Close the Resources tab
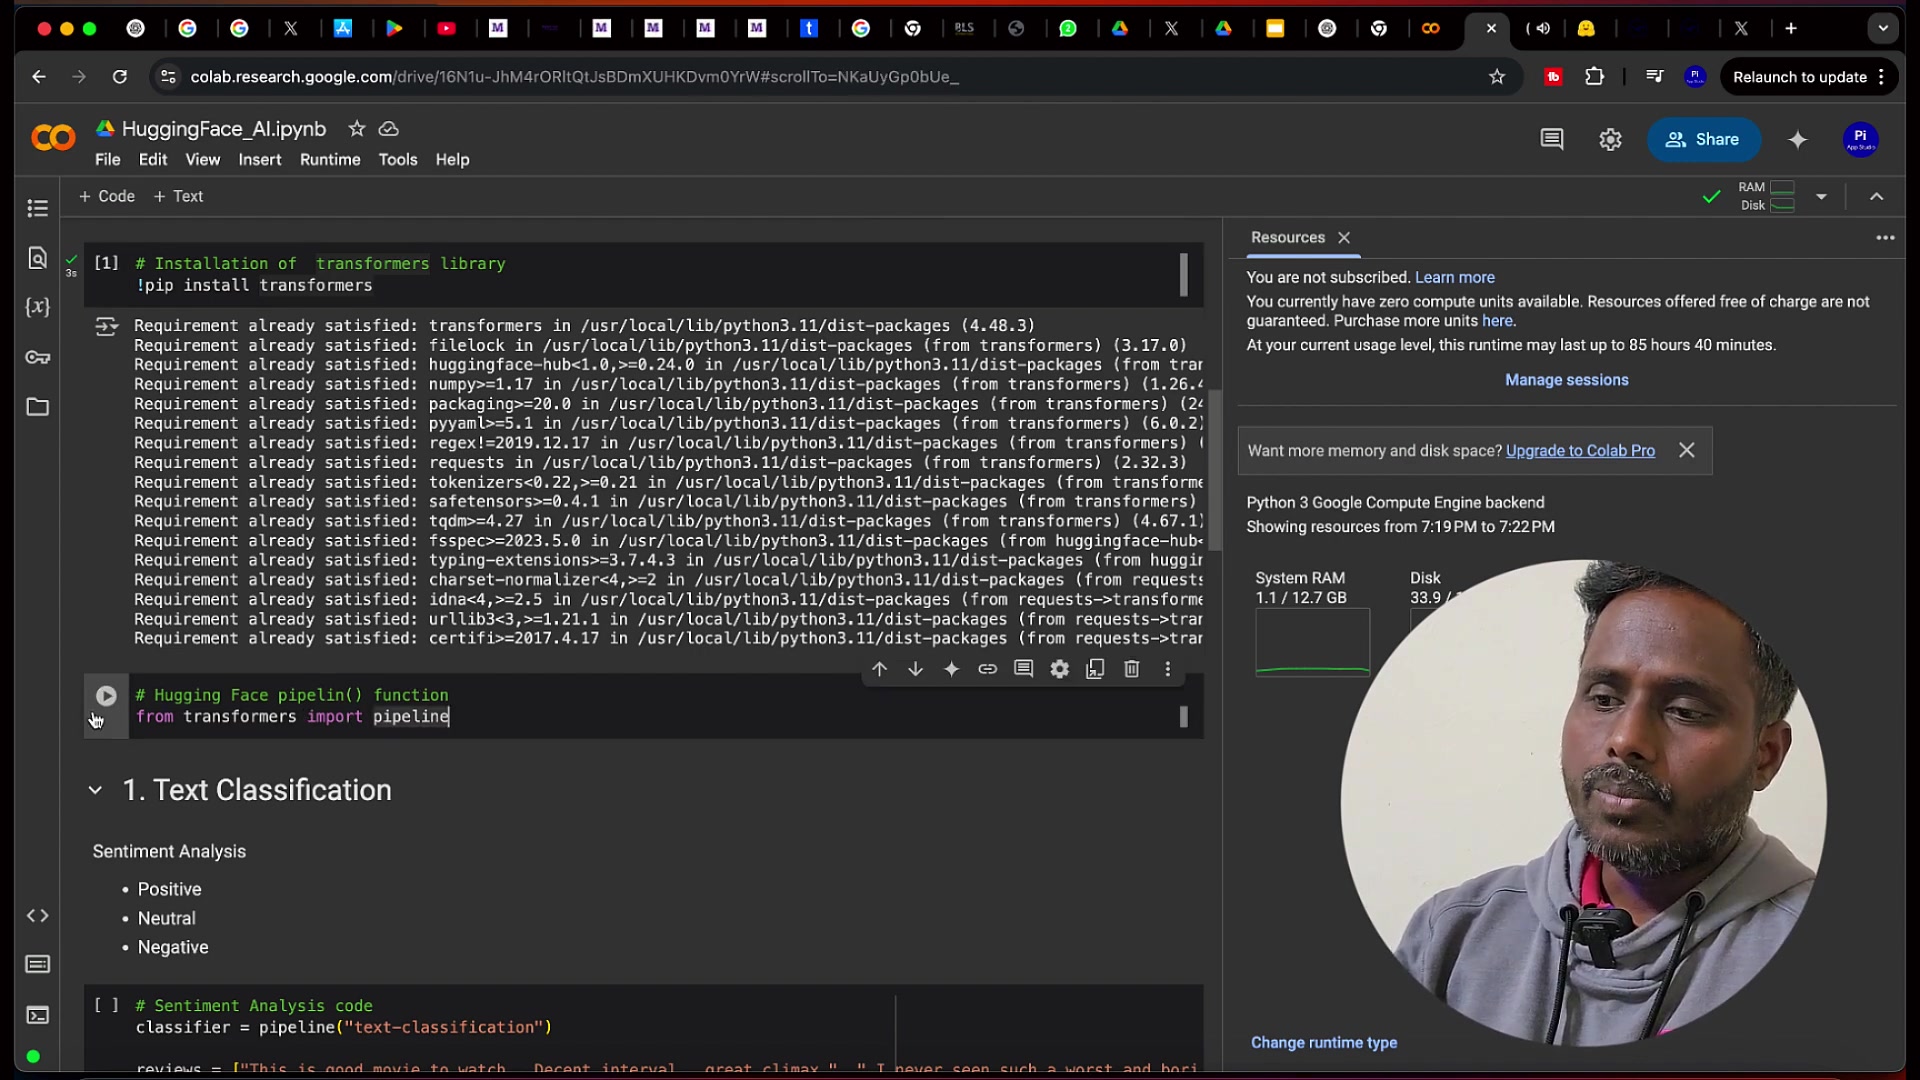The width and height of the screenshot is (1920, 1080). coord(1344,237)
